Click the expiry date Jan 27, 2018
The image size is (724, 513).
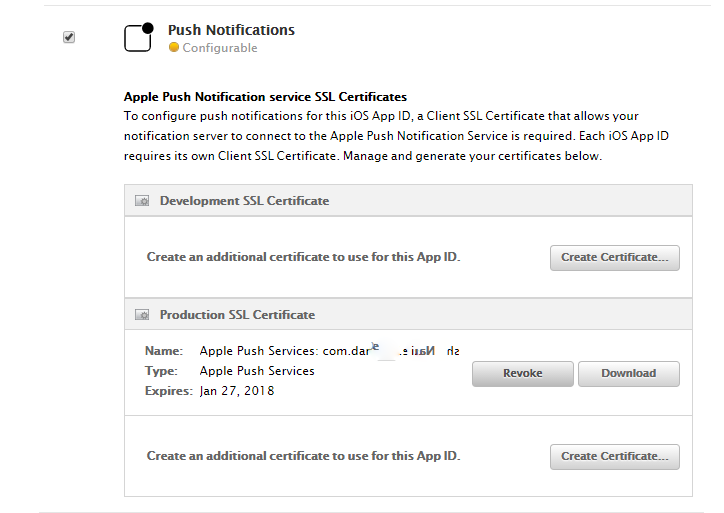pos(237,391)
